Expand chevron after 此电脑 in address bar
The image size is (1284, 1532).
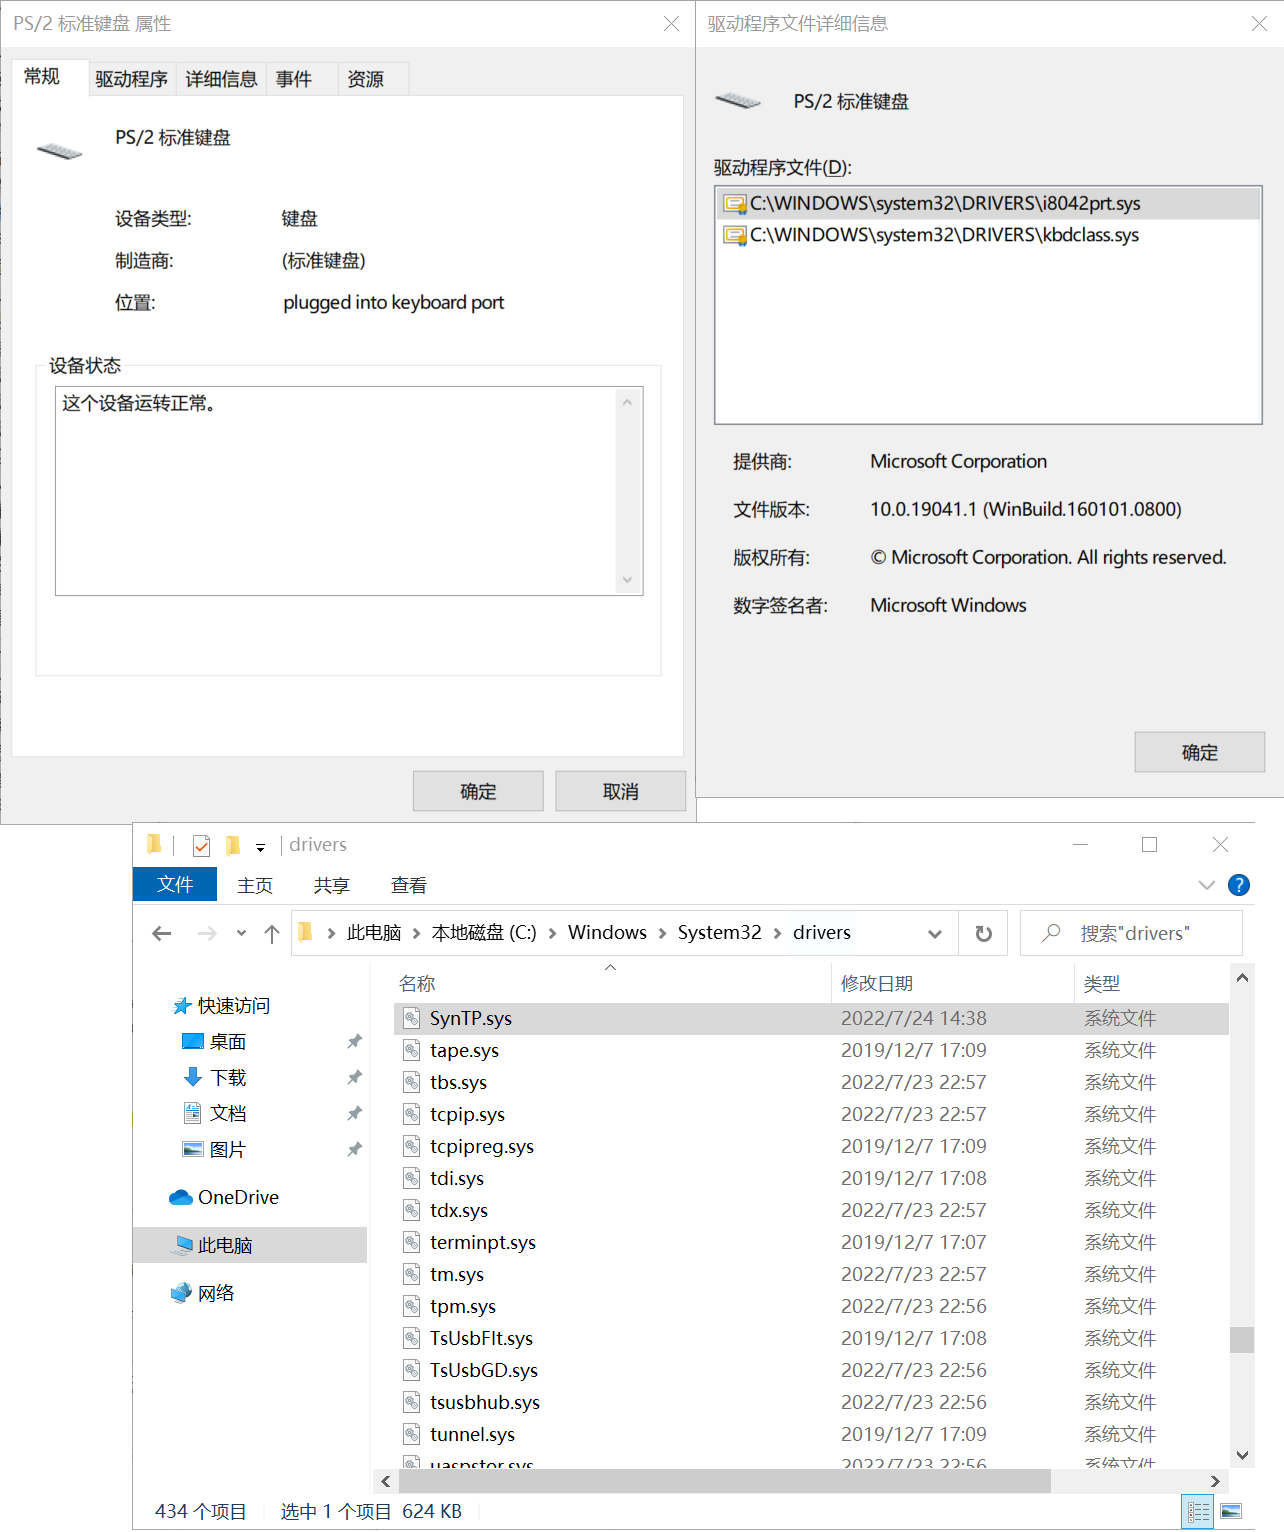[x=417, y=933]
